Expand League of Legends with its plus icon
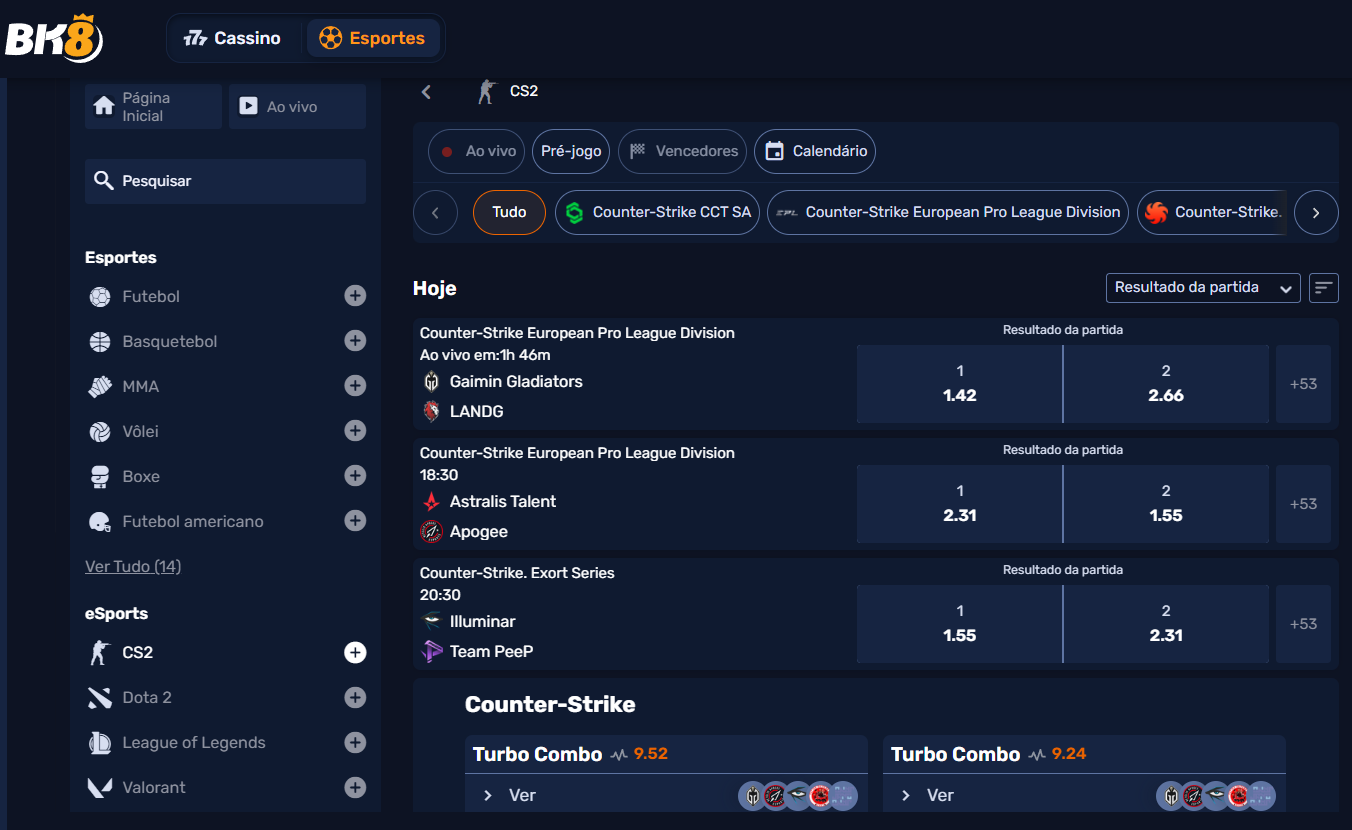The image size is (1352, 830). [355, 742]
